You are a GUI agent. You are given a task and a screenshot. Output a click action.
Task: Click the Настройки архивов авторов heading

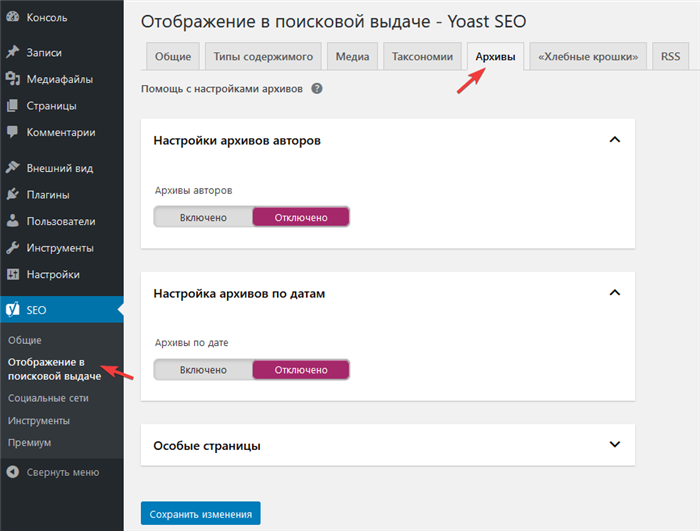click(237, 140)
